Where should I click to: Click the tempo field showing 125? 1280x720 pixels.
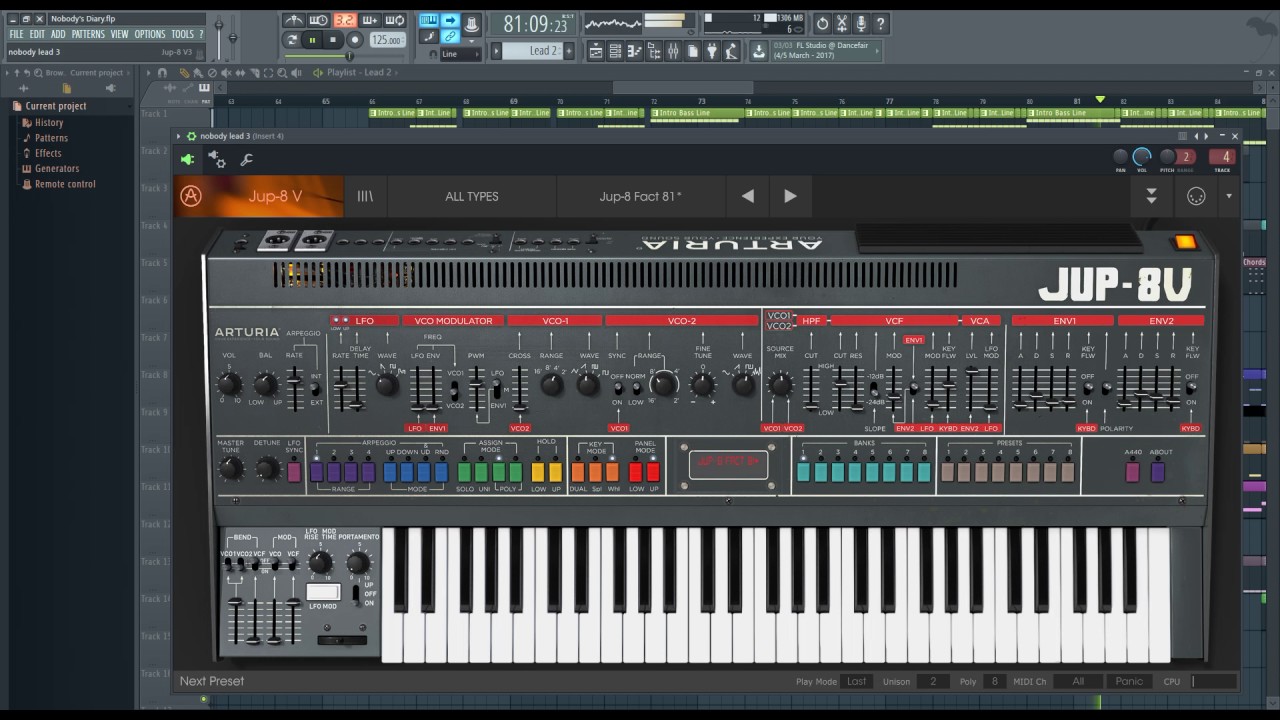pyautogui.click(x=387, y=40)
